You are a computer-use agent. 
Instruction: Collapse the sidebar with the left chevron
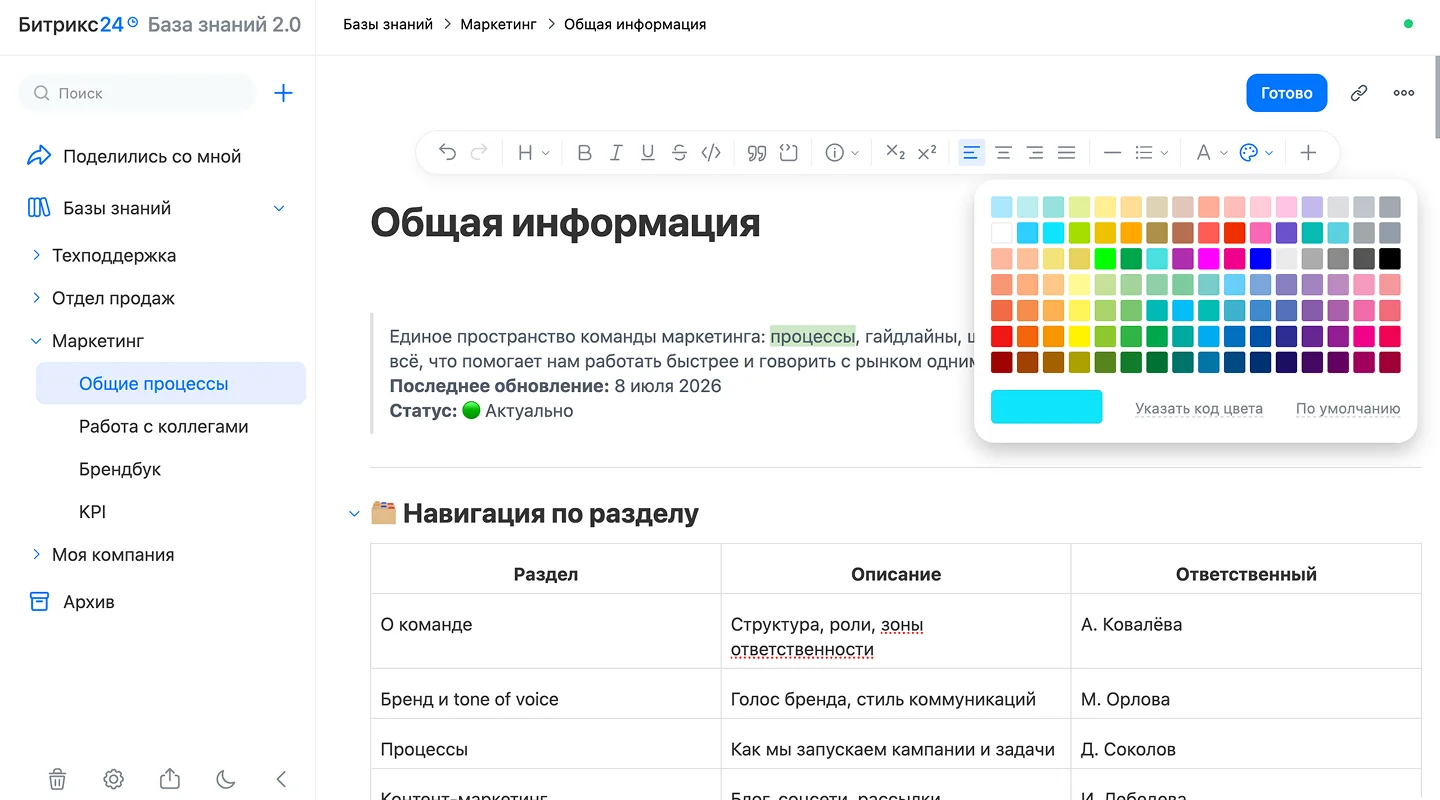[x=281, y=779]
